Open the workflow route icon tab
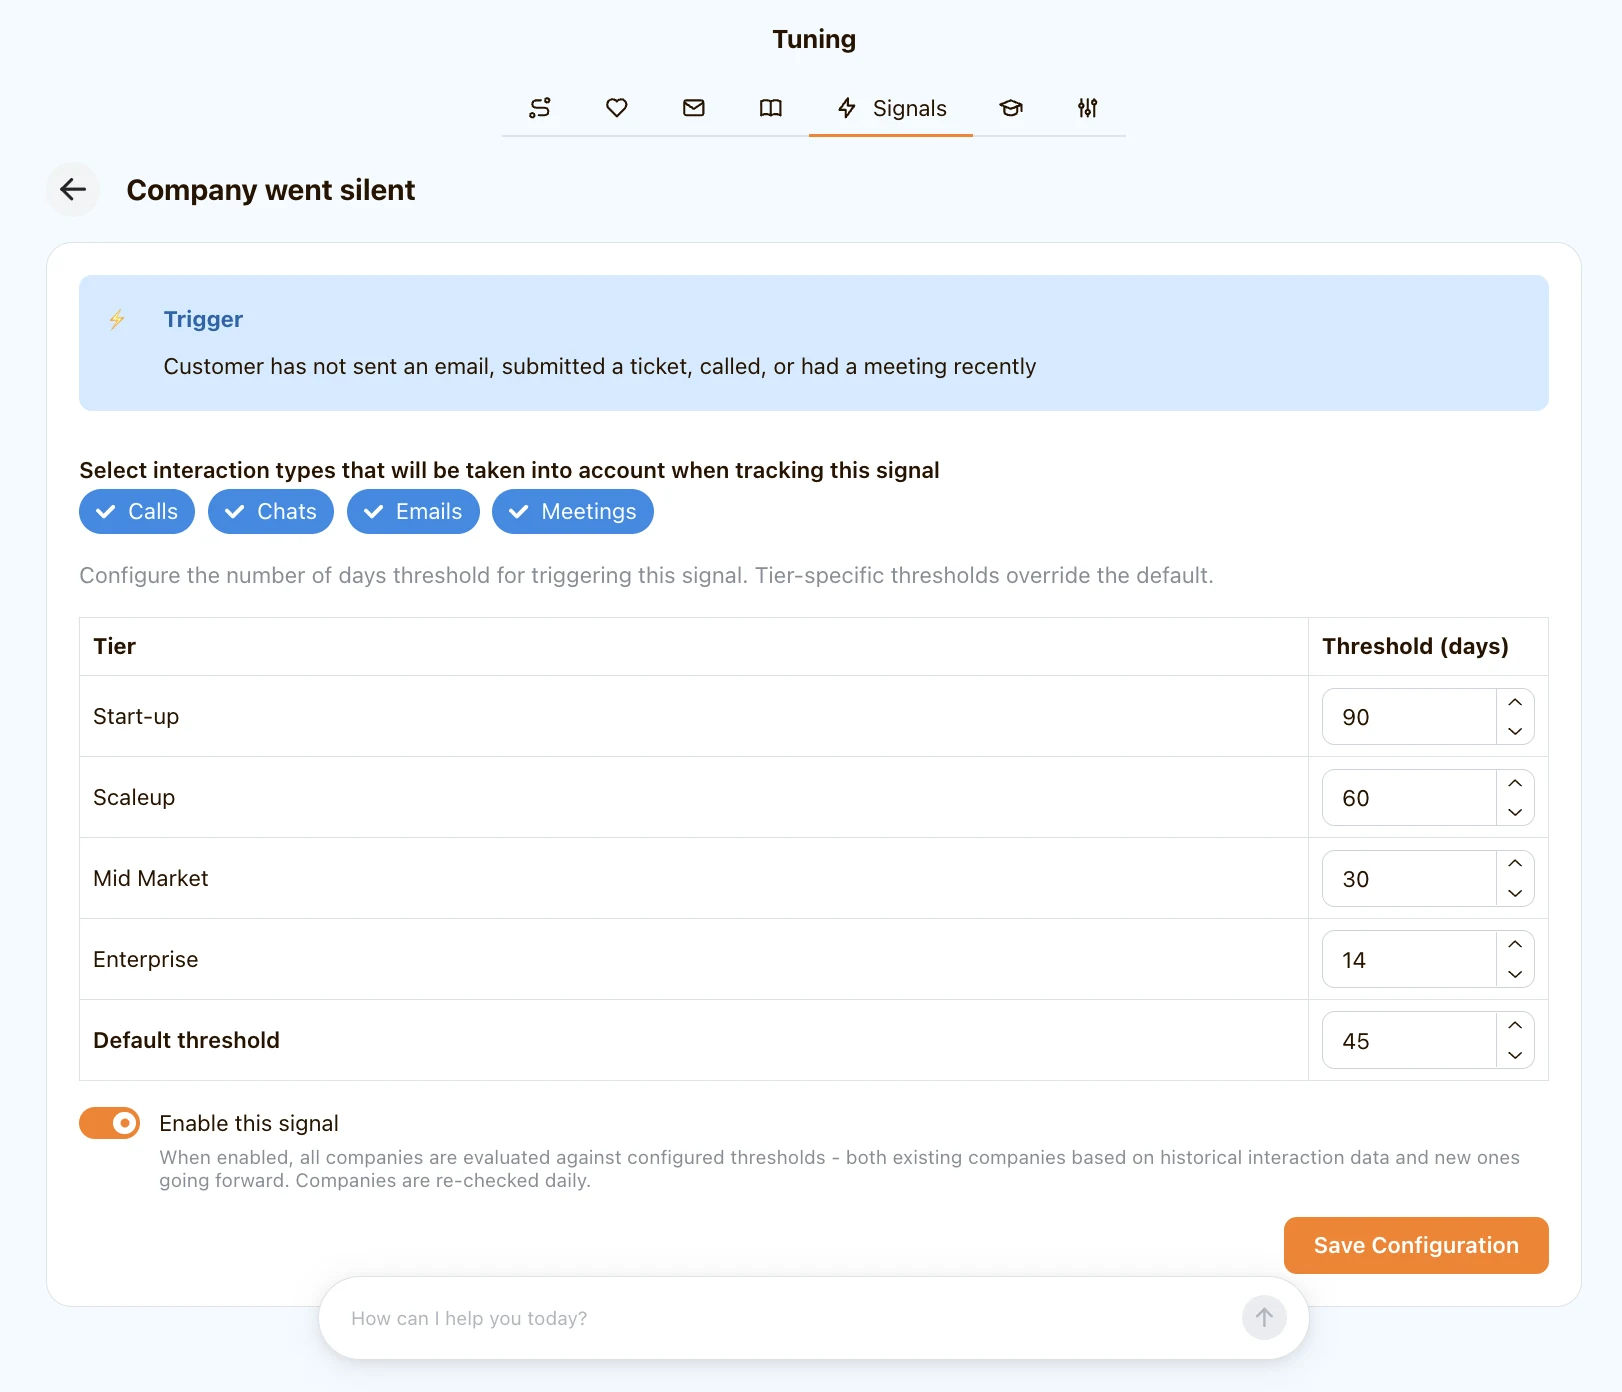 540,108
